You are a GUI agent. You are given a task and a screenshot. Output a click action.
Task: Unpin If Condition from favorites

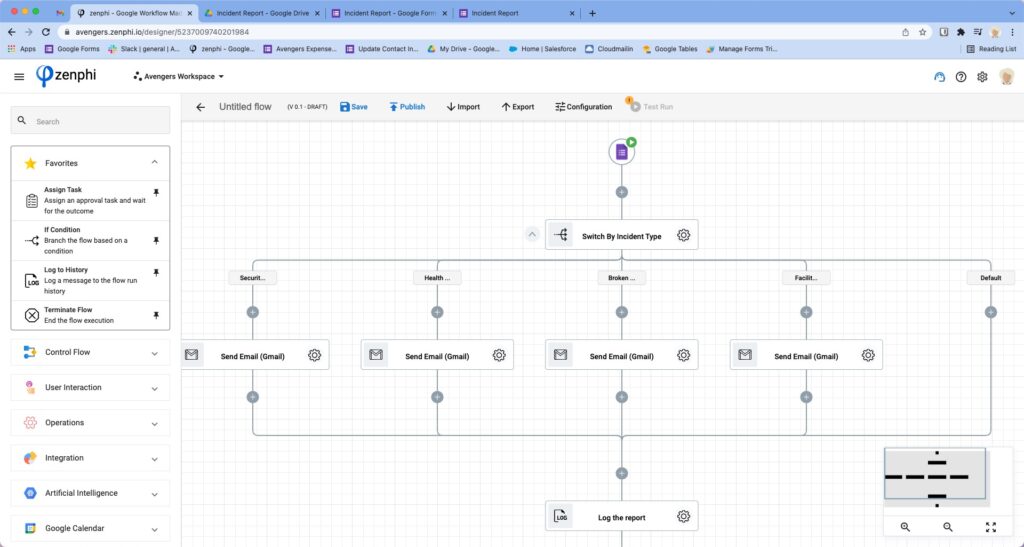(155, 241)
